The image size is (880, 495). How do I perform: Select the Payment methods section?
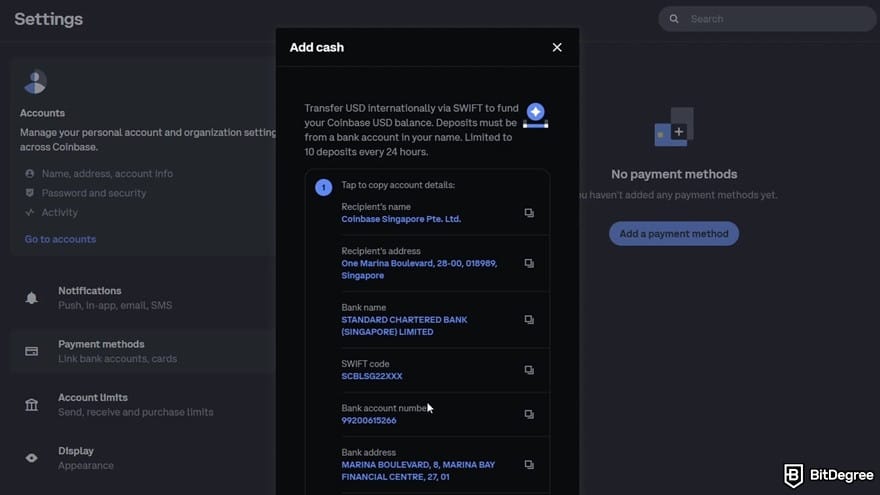(143, 351)
